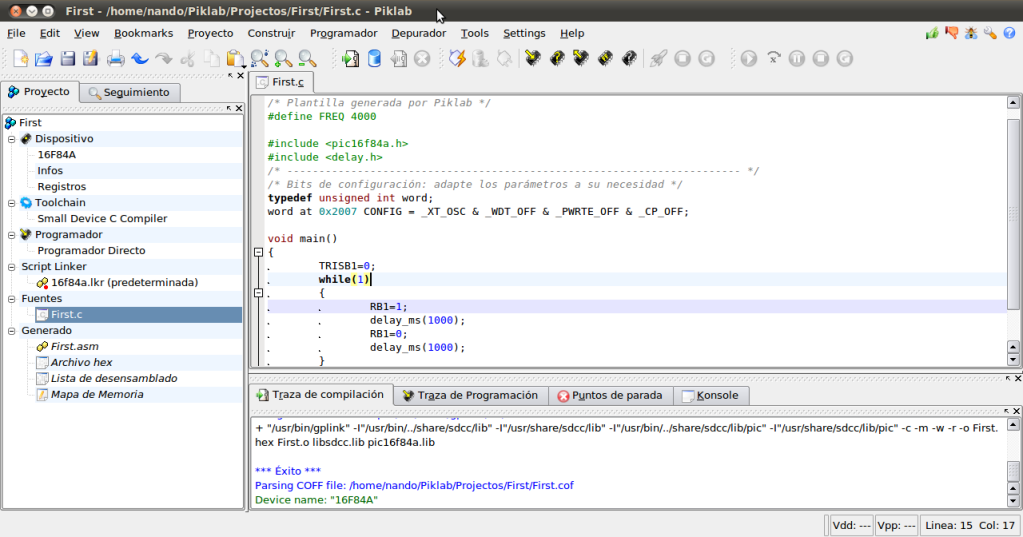1023x537 pixels.
Task: Click the Erase chip icon marked E
Action: [x=605, y=59]
